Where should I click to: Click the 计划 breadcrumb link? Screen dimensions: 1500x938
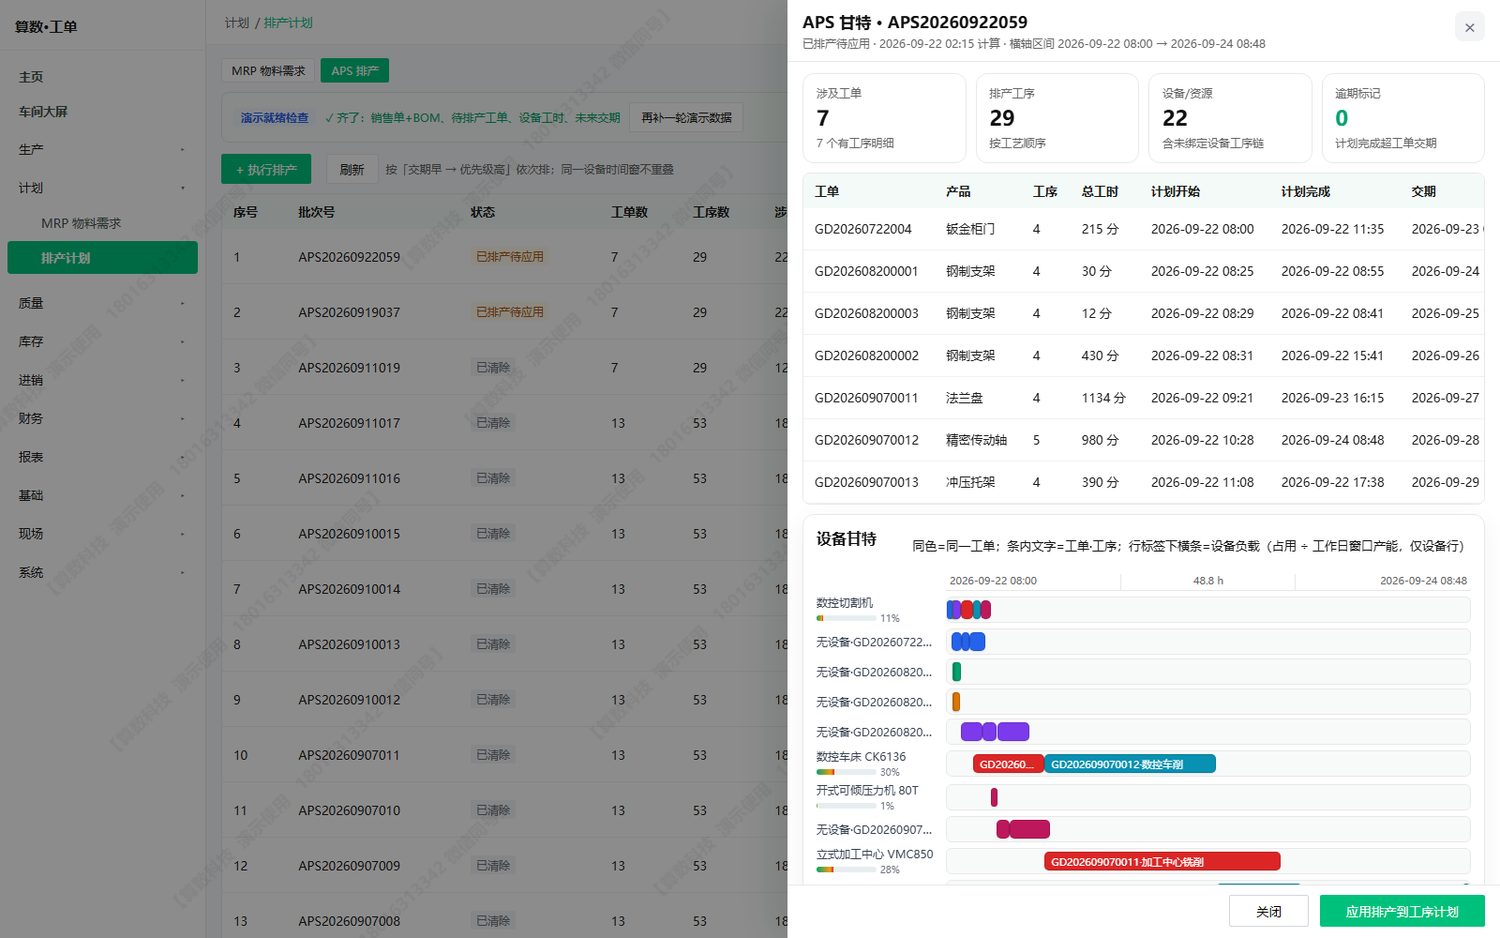[237, 23]
